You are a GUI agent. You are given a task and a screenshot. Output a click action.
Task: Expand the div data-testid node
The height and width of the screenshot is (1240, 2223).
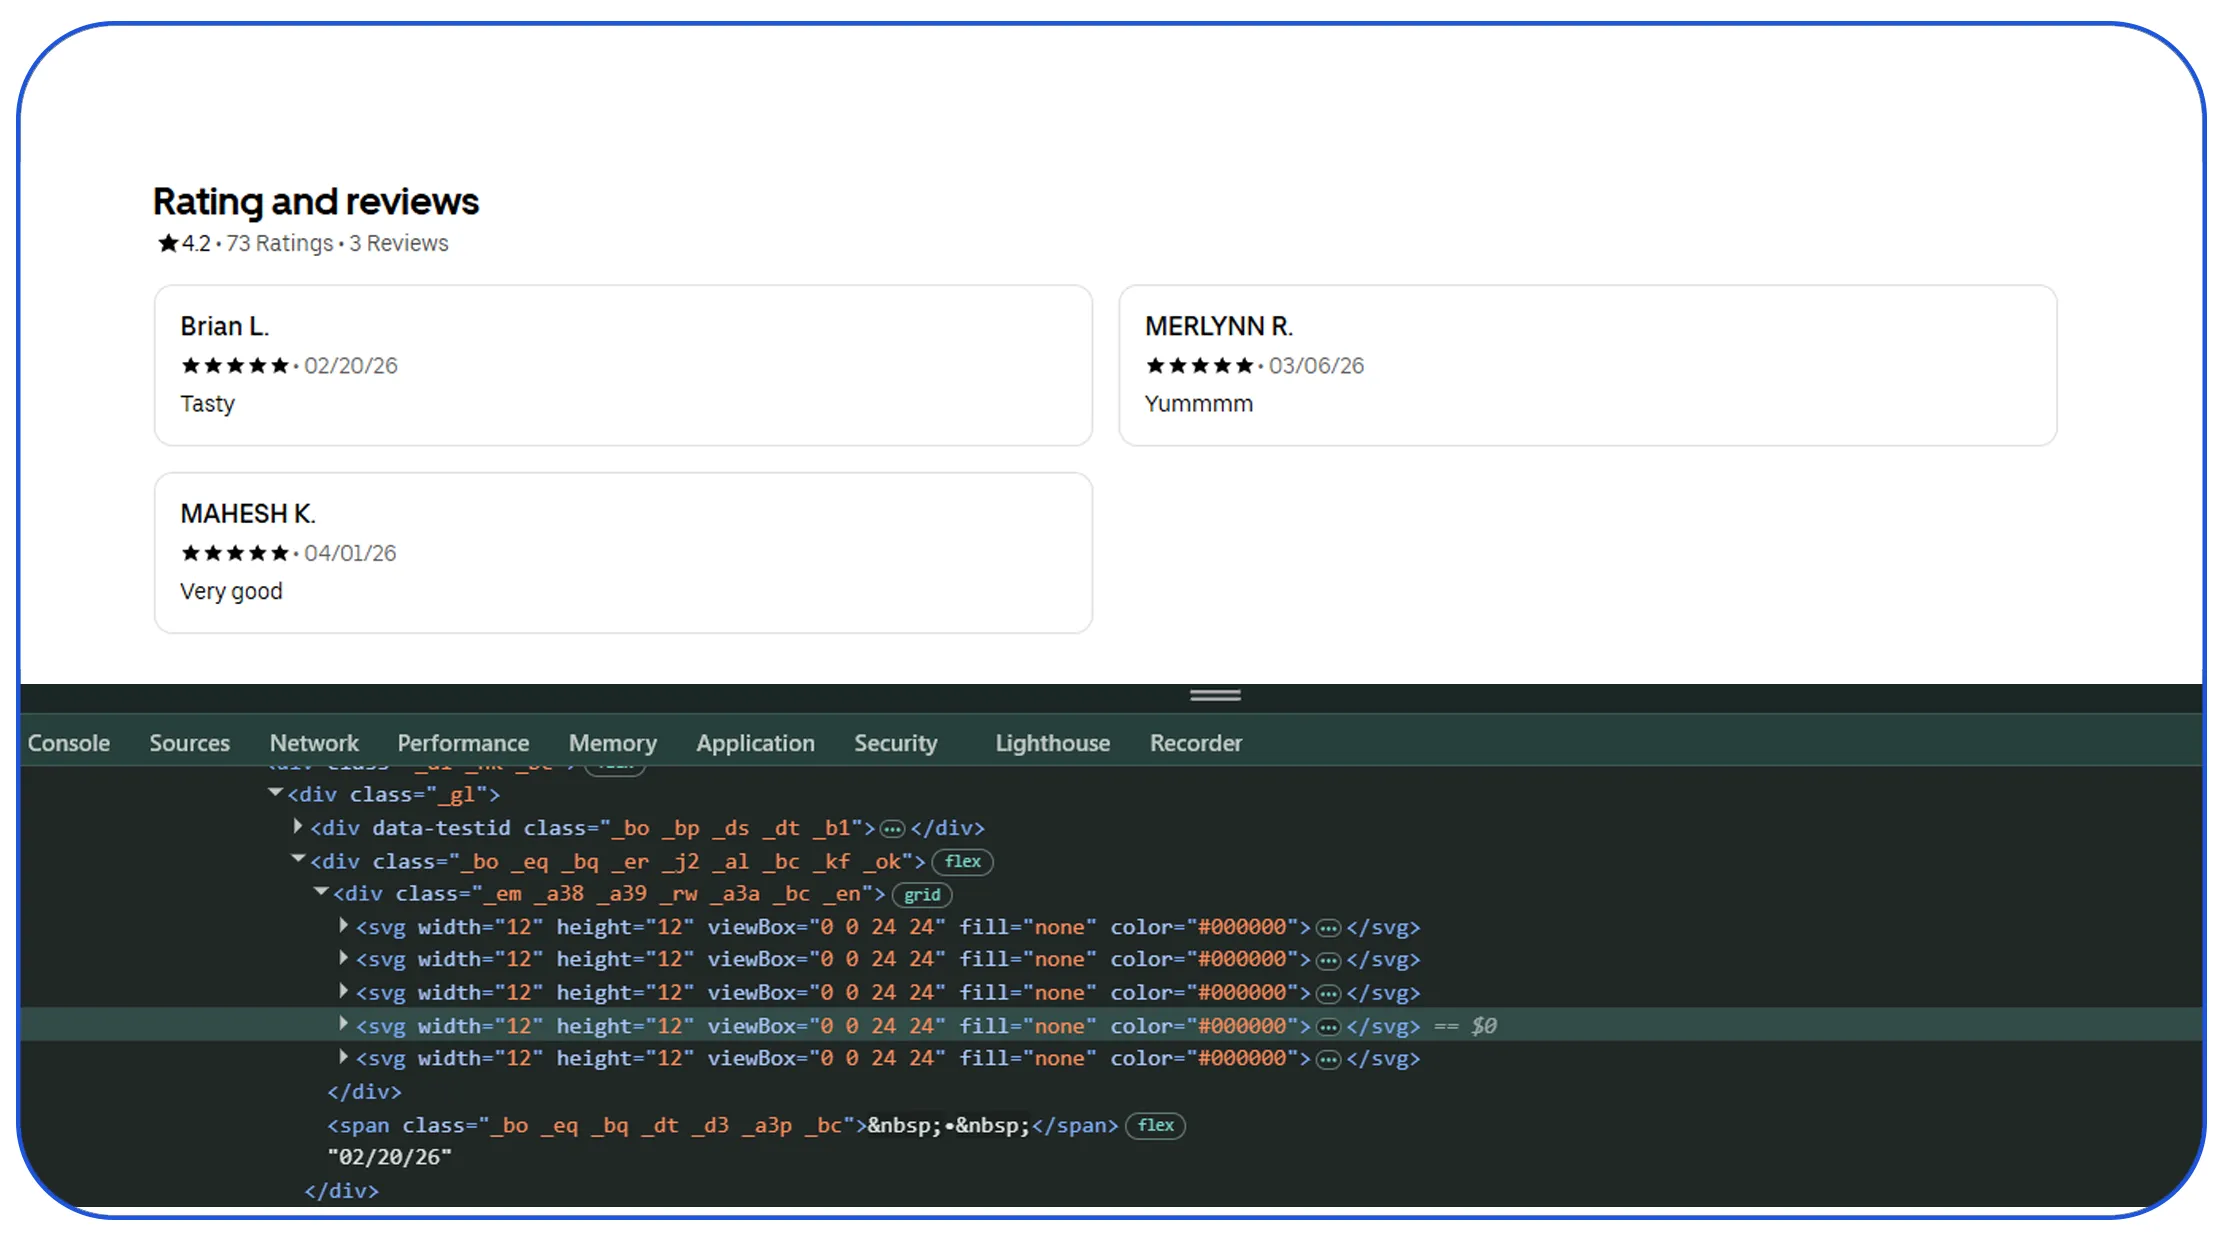tap(297, 826)
